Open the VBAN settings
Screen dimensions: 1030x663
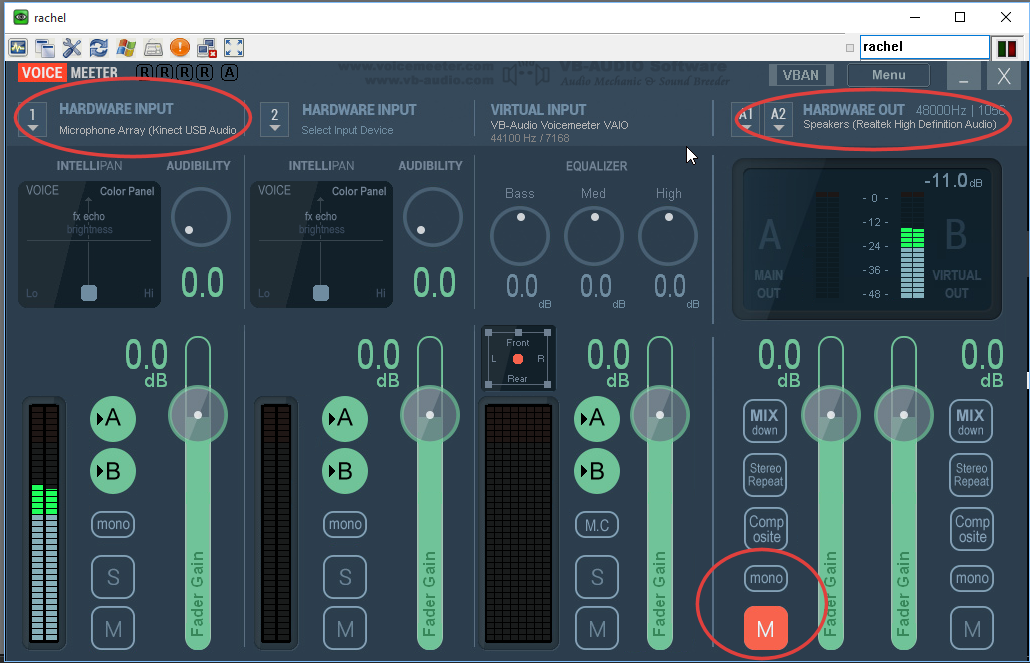(x=801, y=75)
